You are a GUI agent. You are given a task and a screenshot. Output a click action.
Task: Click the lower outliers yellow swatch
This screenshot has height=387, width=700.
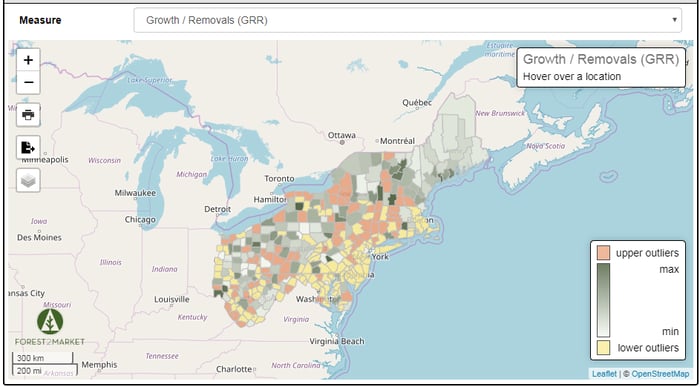604,347
